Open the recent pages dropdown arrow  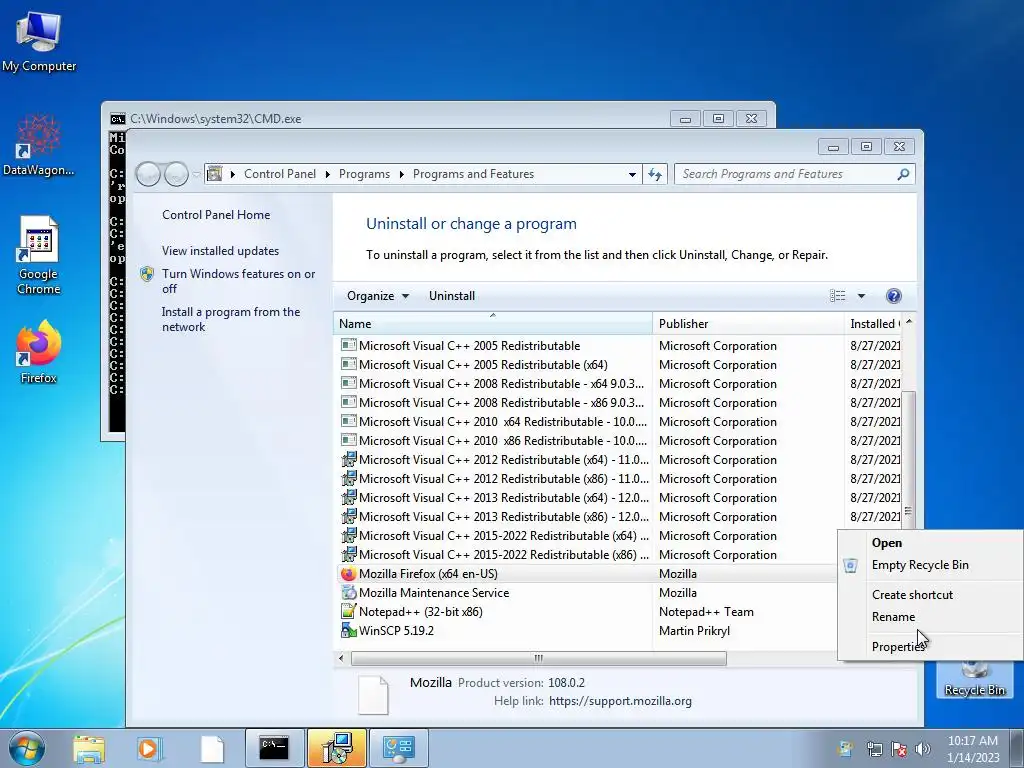[196, 174]
